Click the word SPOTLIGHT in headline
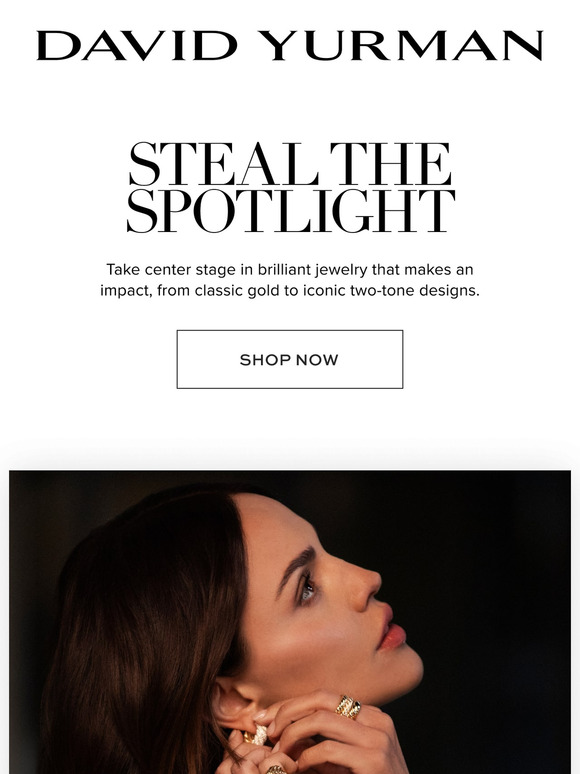 tap(290, 211)
